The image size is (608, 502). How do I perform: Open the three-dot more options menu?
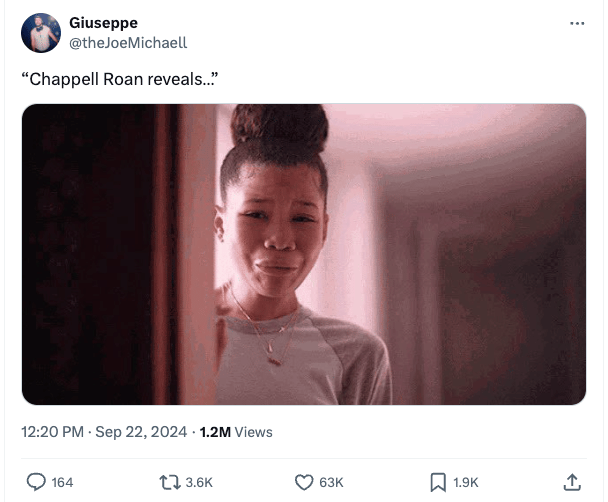[x=577, y=24]
